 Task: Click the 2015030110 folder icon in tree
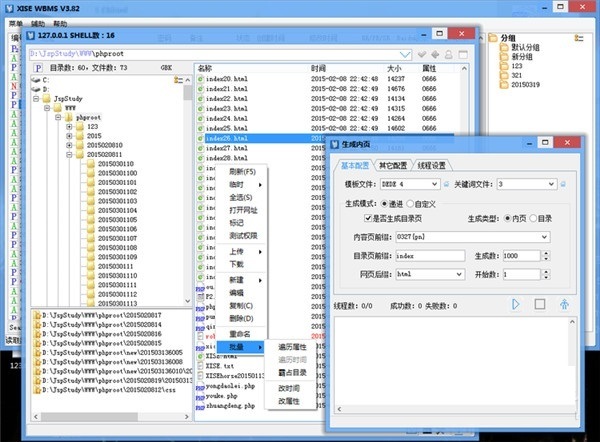point(91,164)
